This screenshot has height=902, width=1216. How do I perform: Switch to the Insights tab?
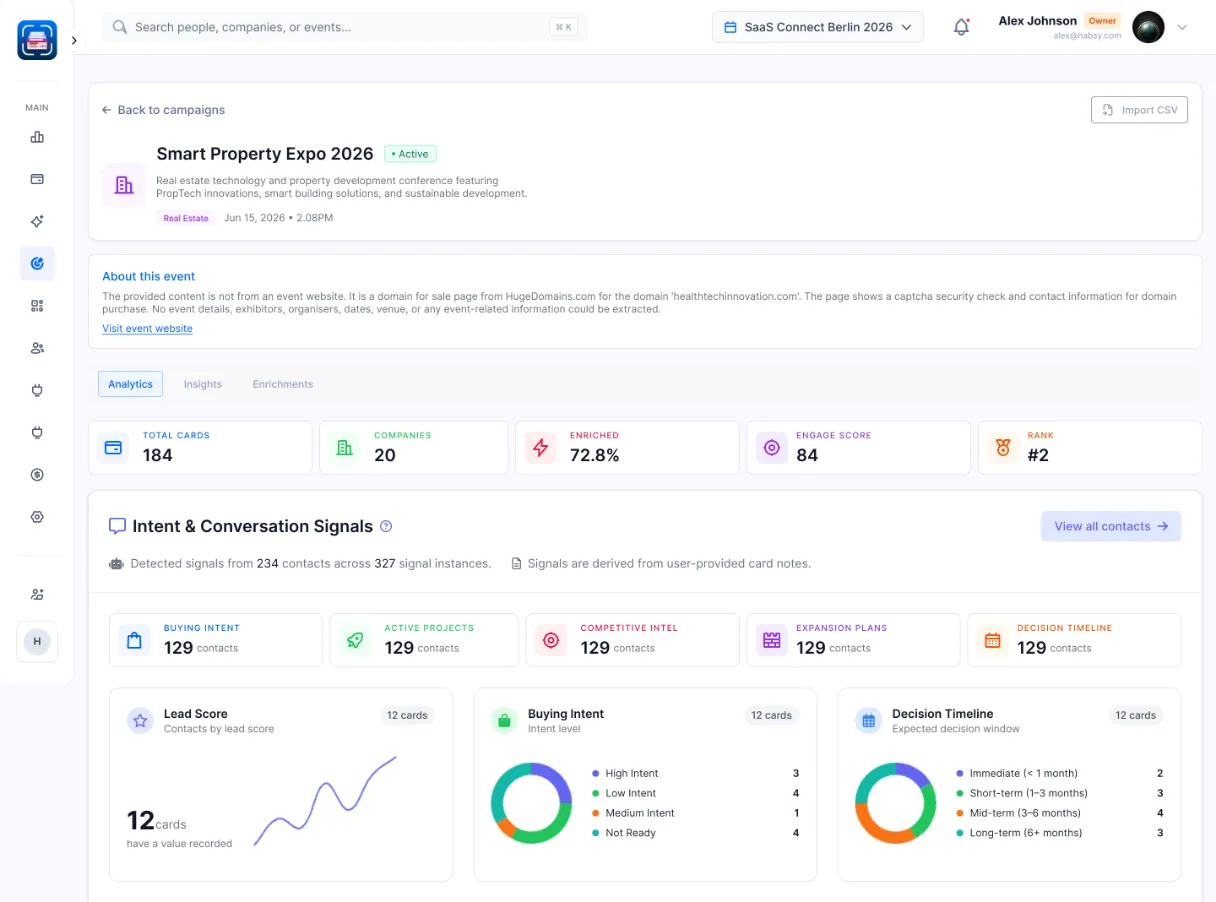click(x=203, y=384)
